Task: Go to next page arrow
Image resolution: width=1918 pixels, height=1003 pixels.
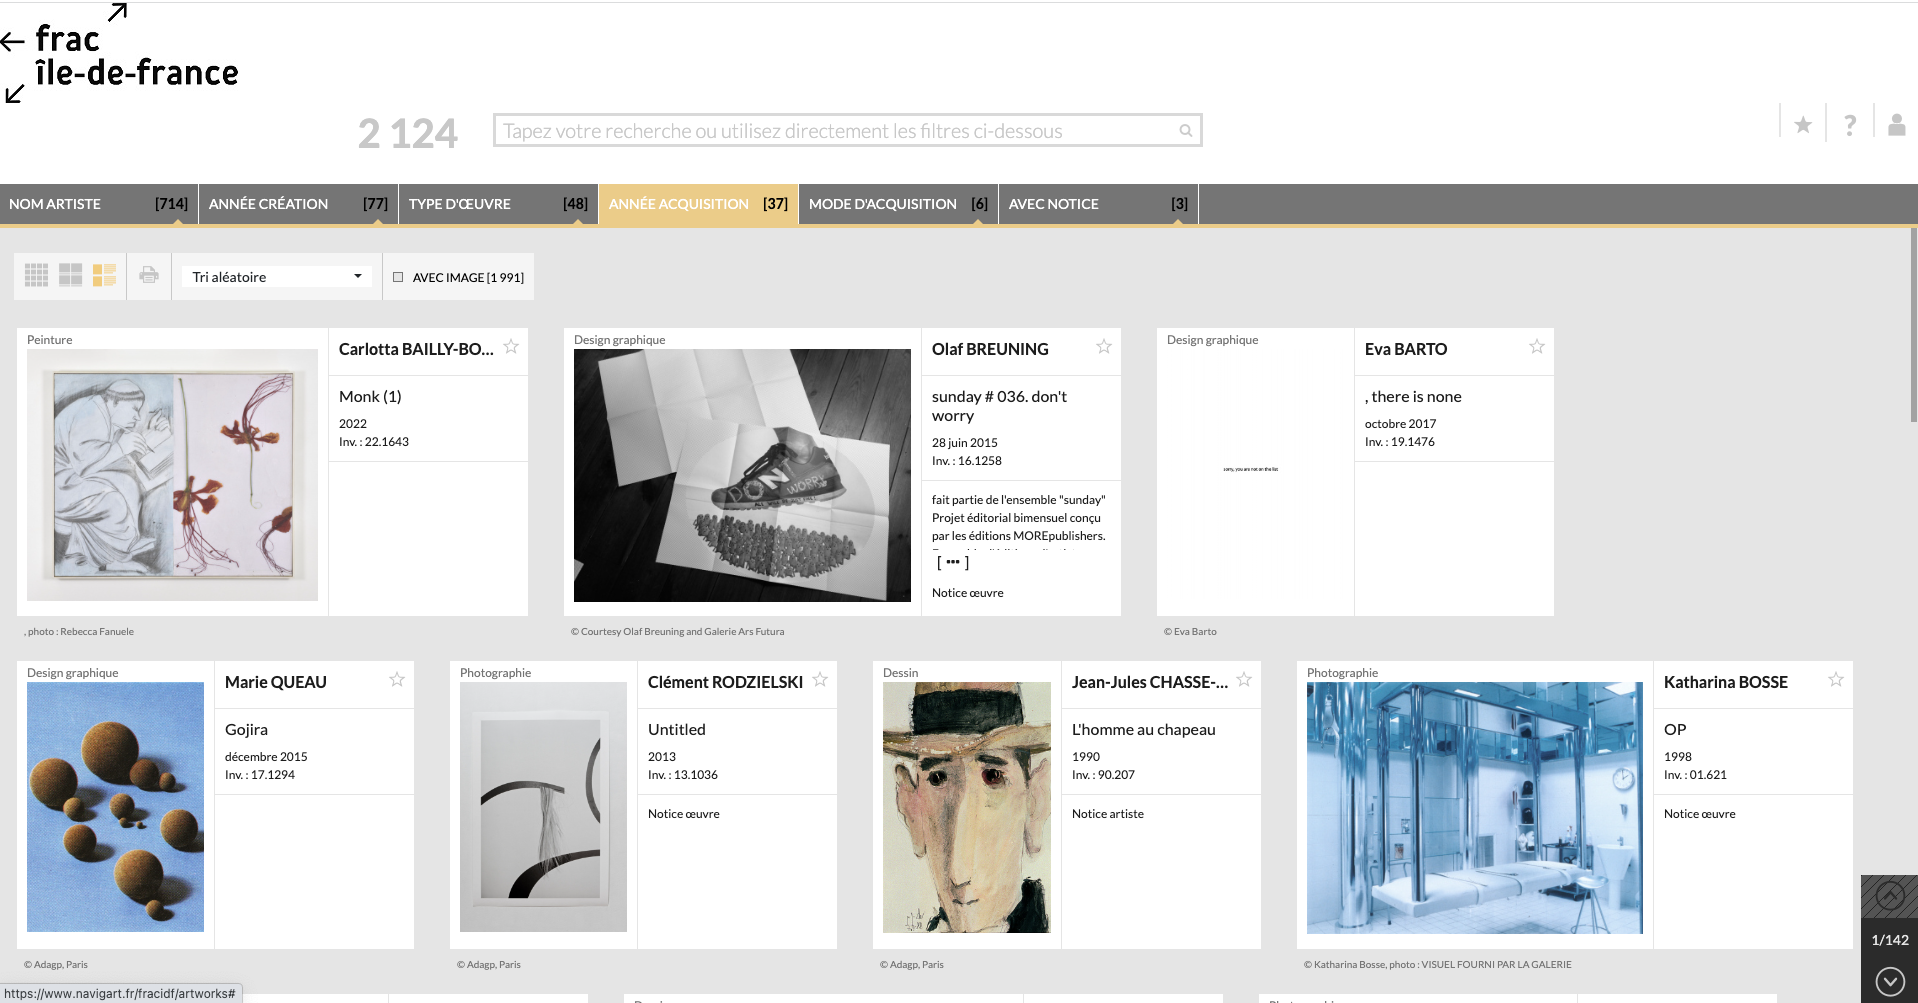Action: click(x=1889, y=981)
